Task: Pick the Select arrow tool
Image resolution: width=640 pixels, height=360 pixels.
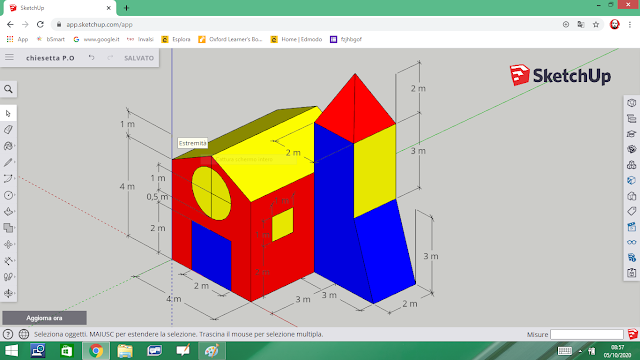Action: coord(8,113)
